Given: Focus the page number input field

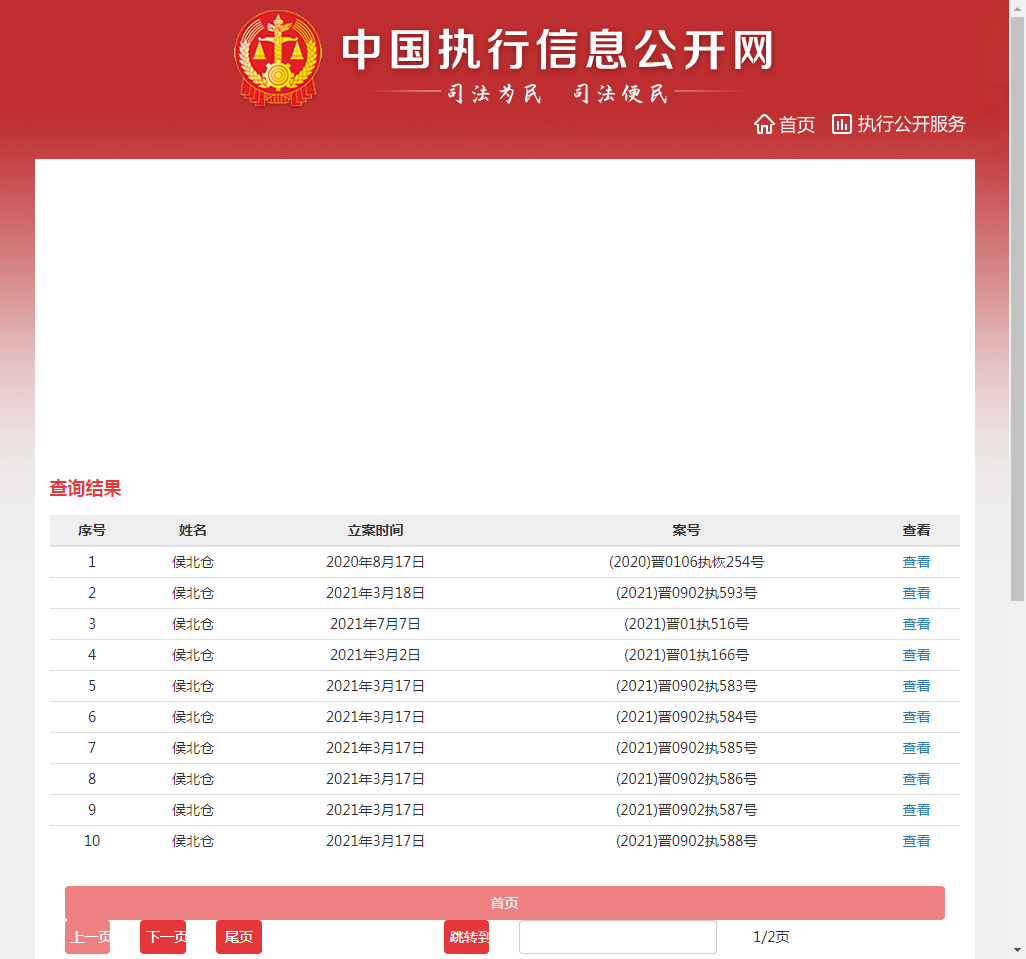Looking at the screenshot, I should pos(617,937).
